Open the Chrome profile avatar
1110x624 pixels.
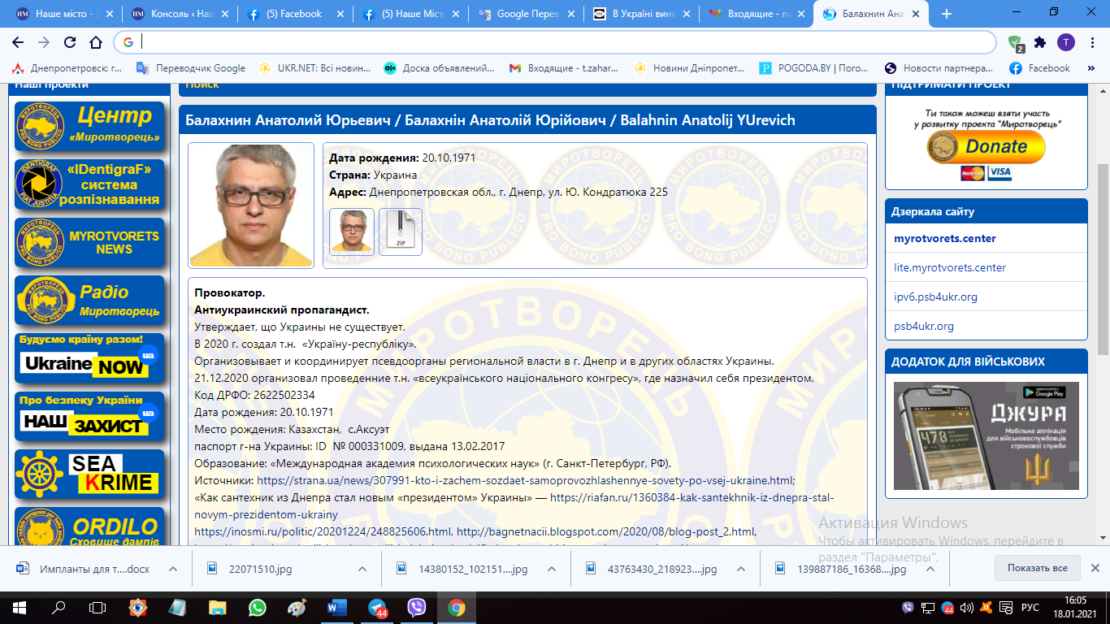pyautogui.click(x=1066, y=42)
